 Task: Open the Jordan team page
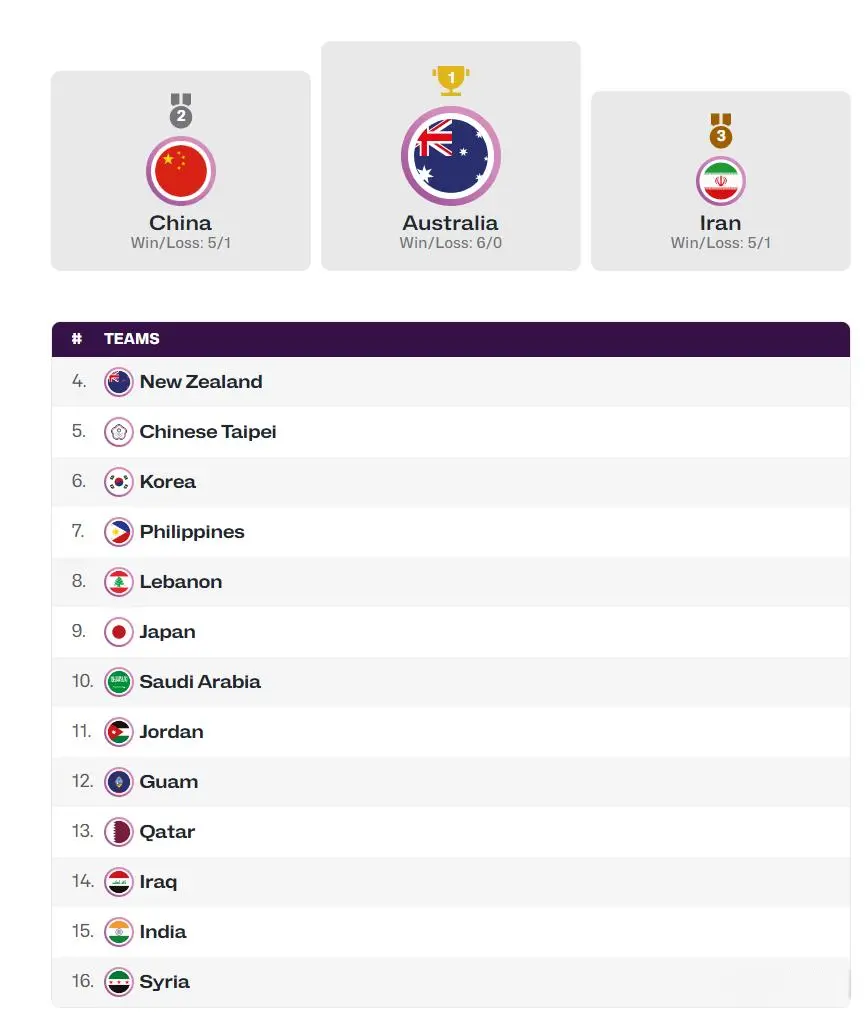click(x=171, y=732)
